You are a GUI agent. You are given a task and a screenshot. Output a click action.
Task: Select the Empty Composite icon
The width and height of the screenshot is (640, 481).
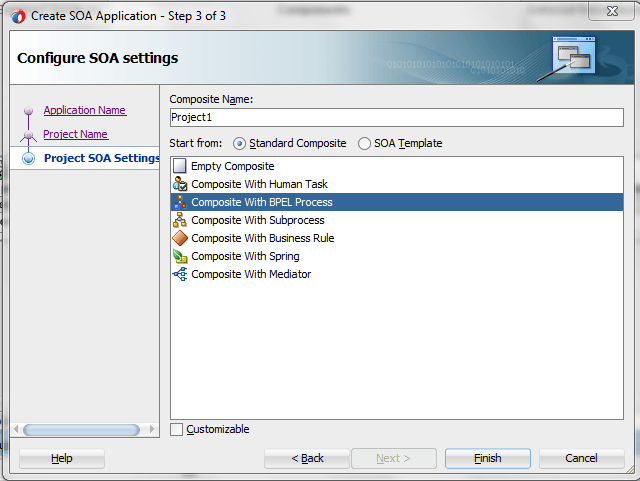(180, 166)
